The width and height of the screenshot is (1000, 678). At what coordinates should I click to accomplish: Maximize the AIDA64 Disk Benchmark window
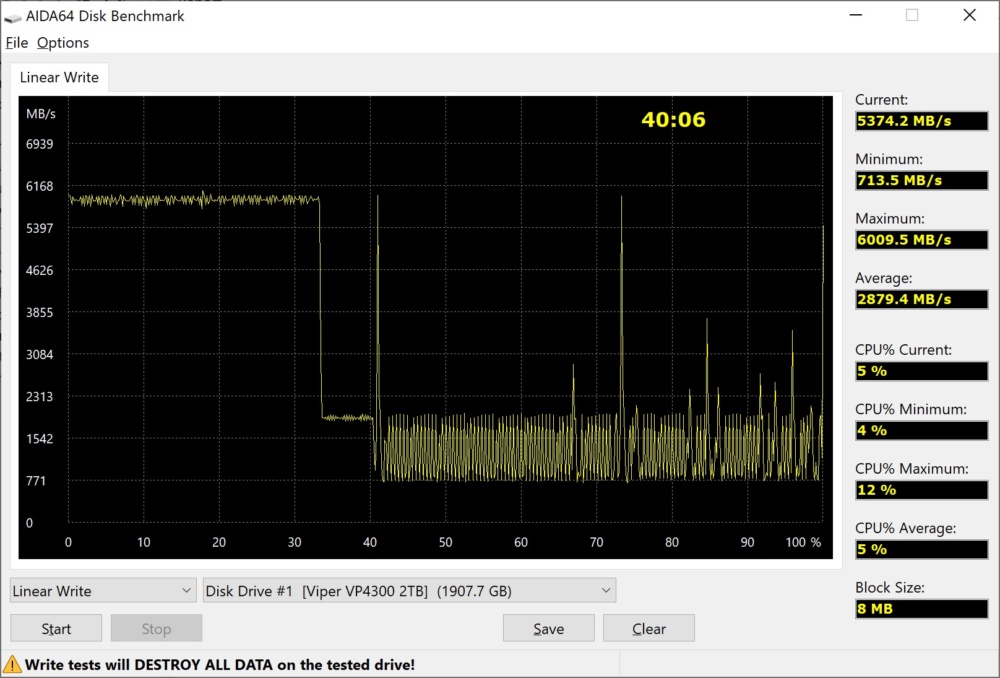(912, 15)
